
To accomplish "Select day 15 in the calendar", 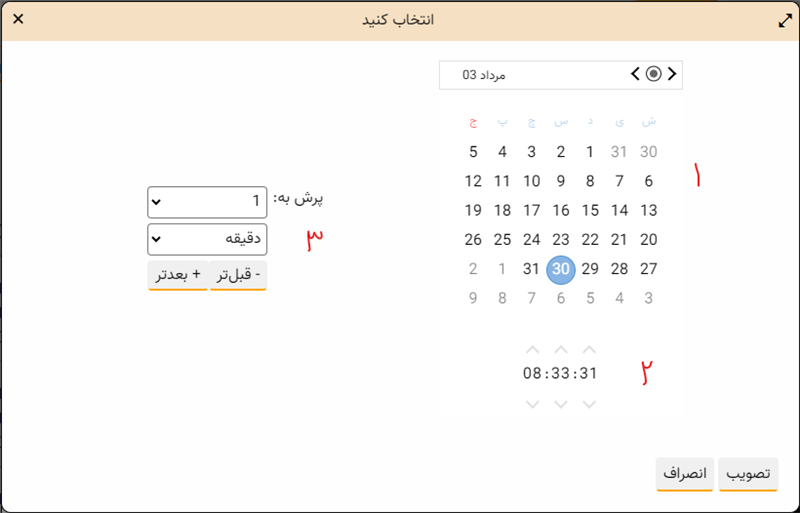I will (x=590, y=210).
